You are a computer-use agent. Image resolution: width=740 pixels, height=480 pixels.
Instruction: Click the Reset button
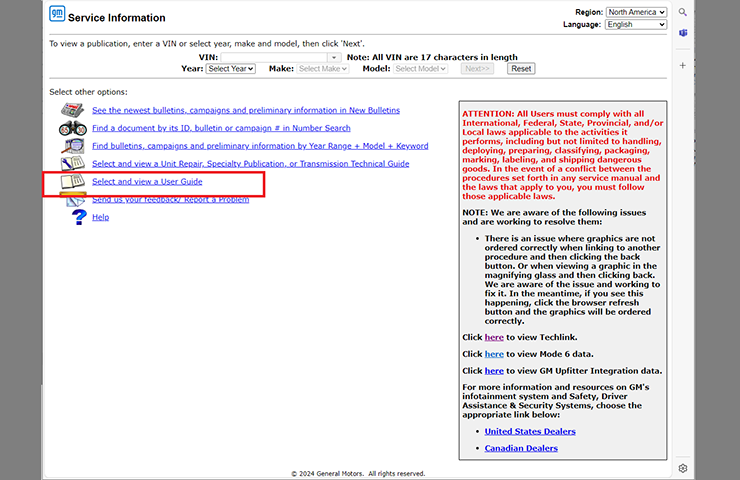(x=521, y=69)
